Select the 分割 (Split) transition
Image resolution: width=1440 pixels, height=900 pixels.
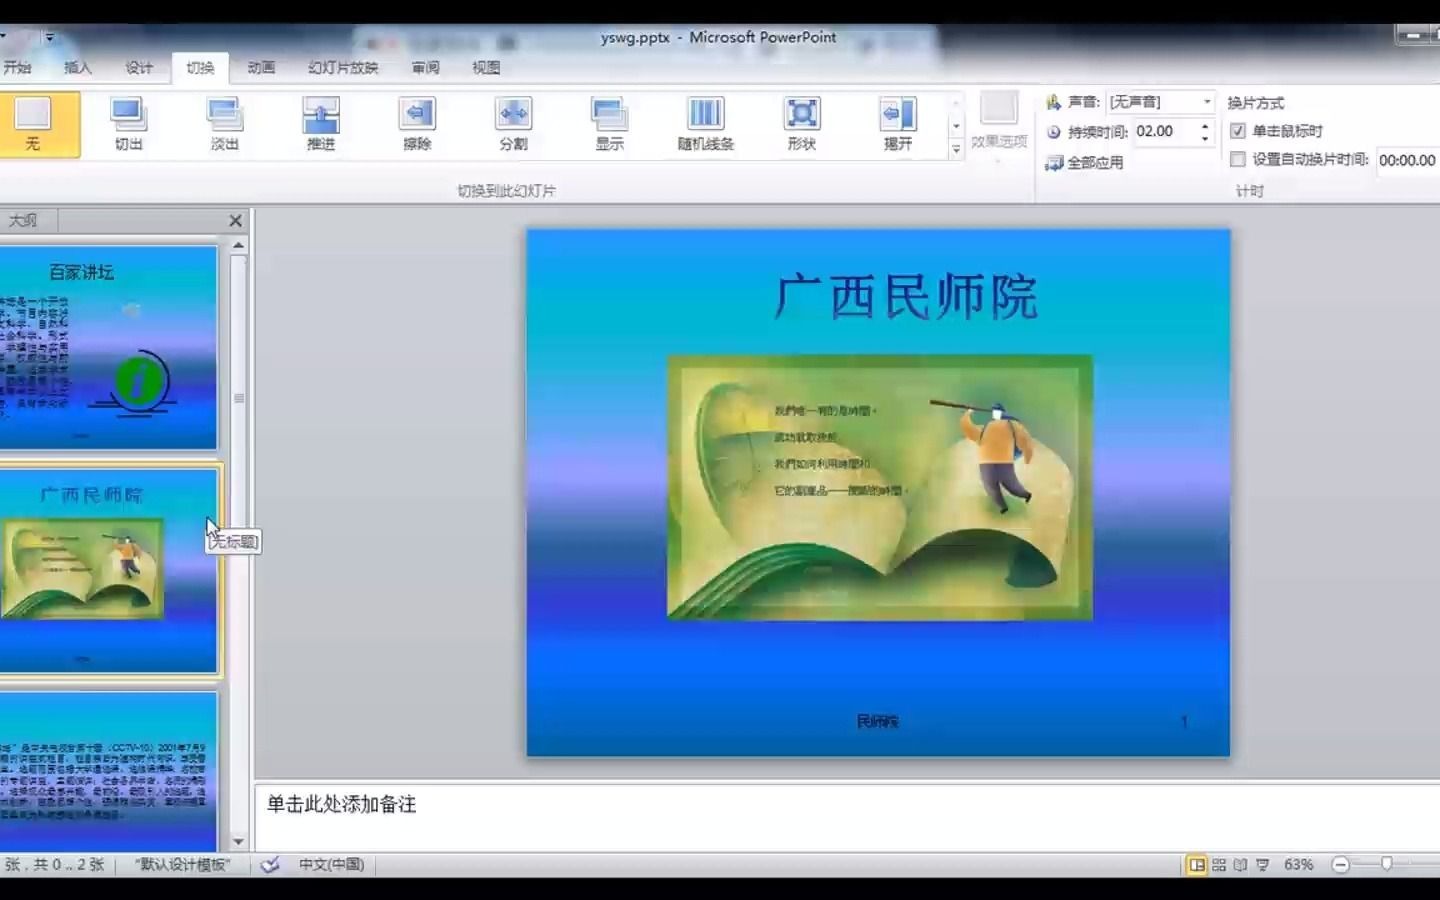513,124
